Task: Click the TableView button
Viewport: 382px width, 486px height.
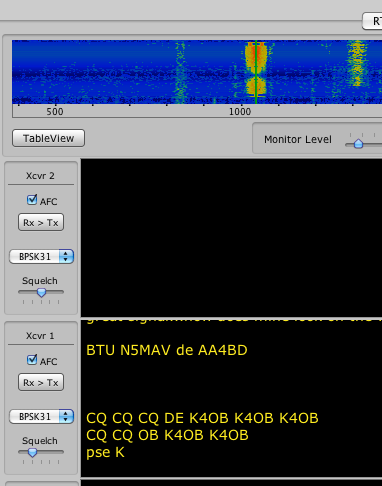Action: tap(48, 138)
